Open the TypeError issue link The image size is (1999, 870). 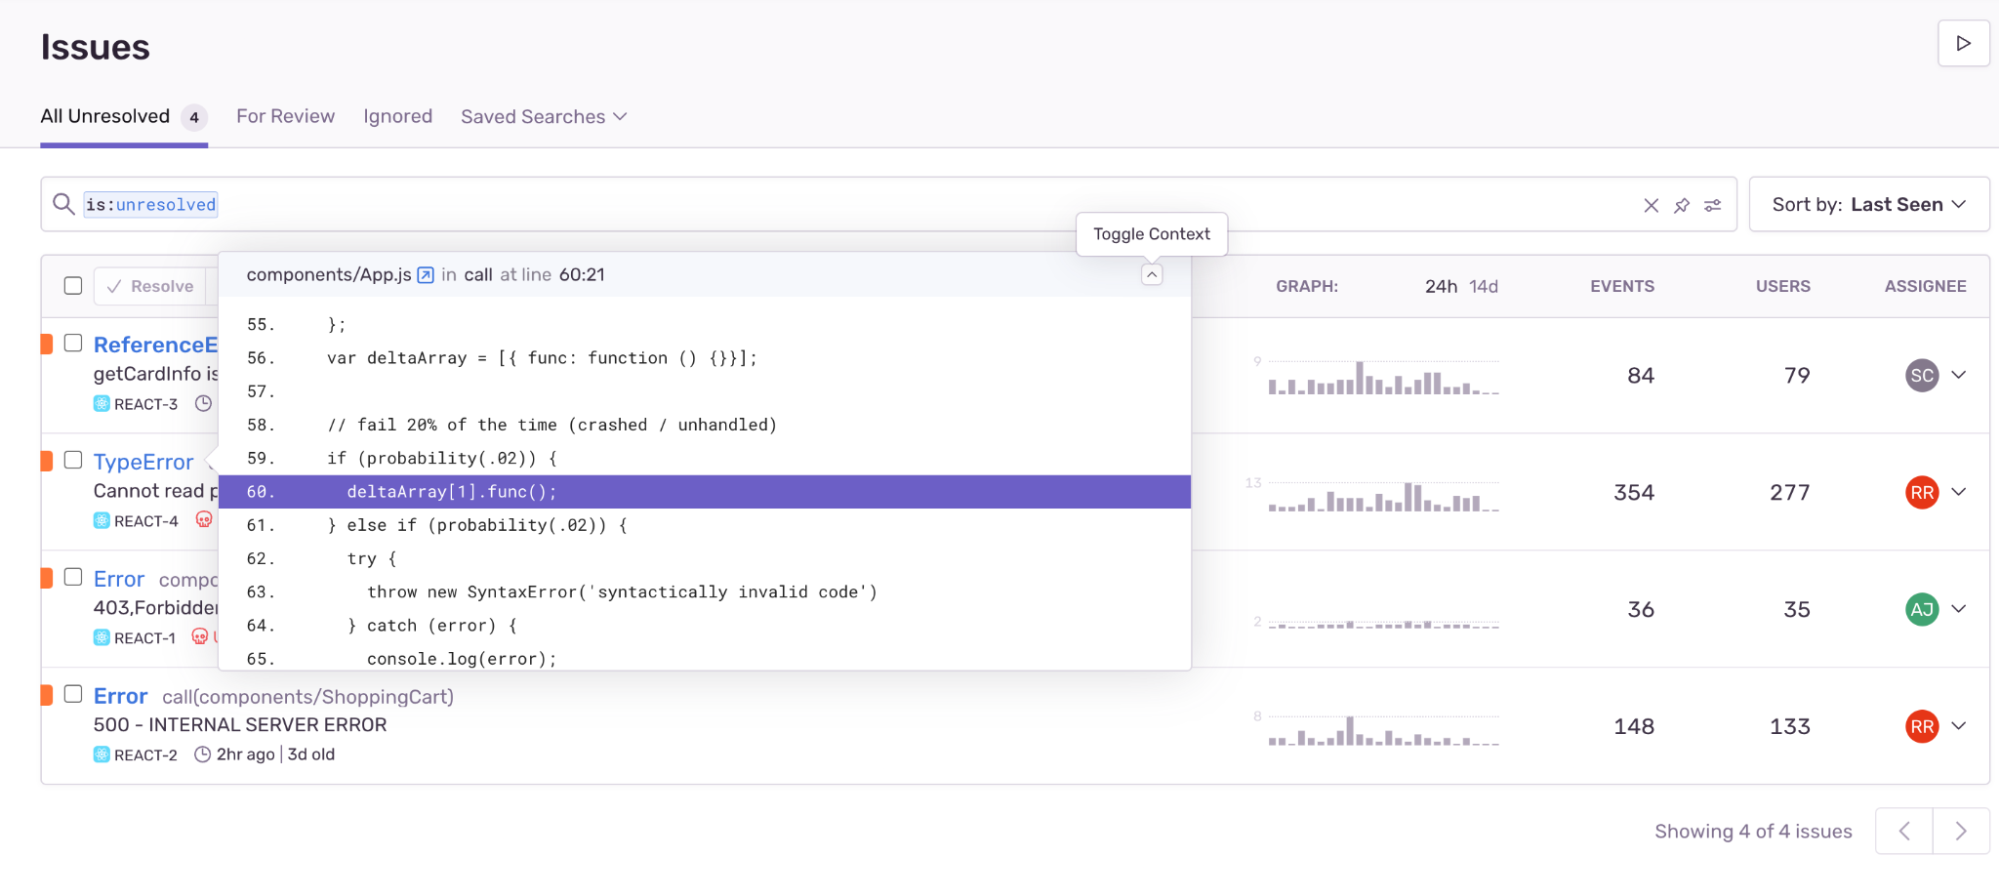[x=143, y=462]
